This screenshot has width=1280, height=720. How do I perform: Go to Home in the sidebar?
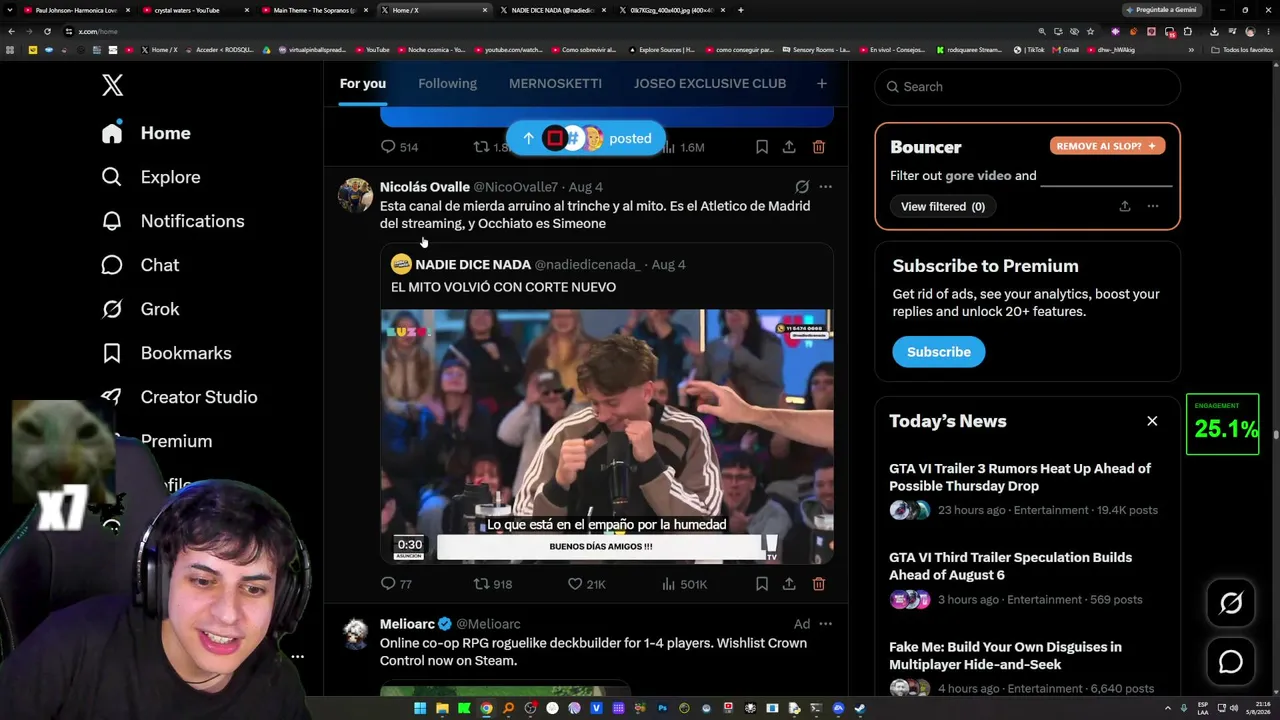146,133
